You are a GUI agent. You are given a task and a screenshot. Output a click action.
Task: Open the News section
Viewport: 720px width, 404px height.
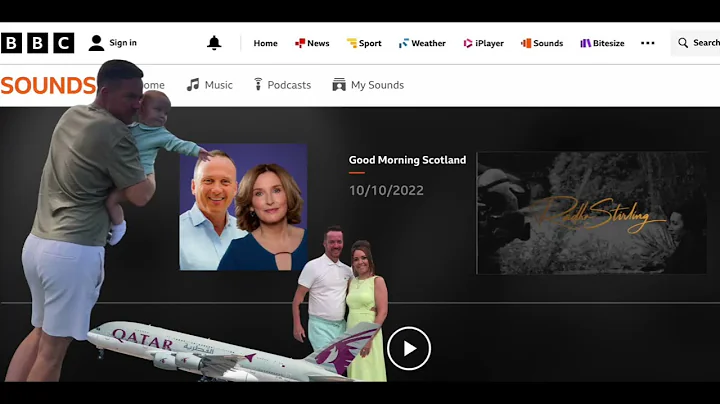312,43
